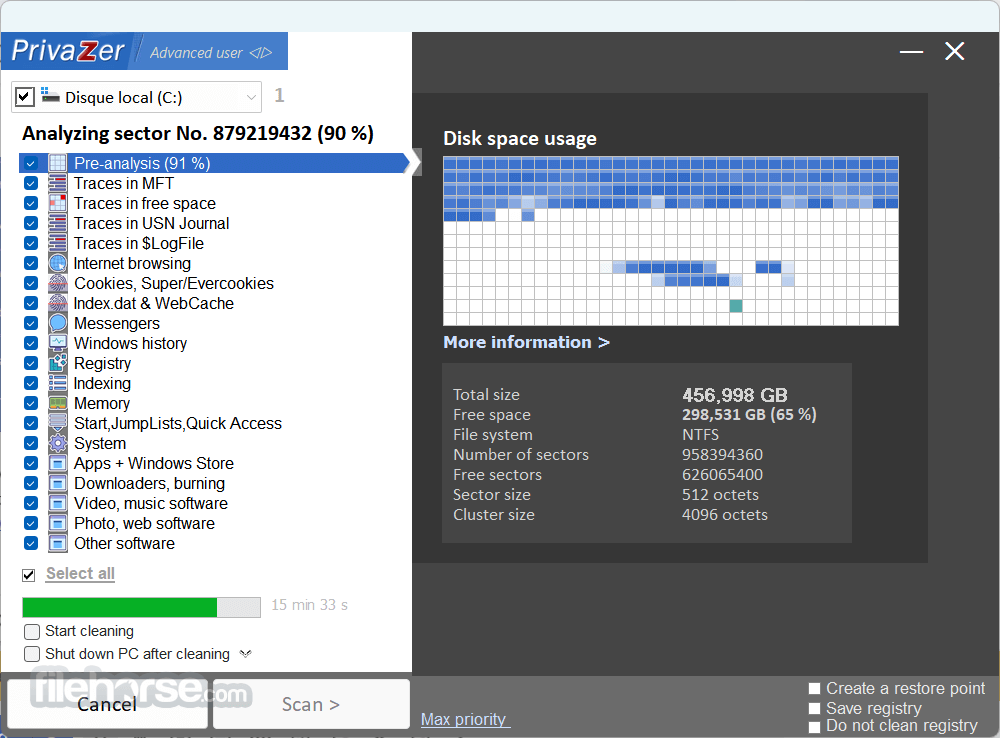Click the drive icon next to Disque local
1000x738 pixels.
[50, 96]
